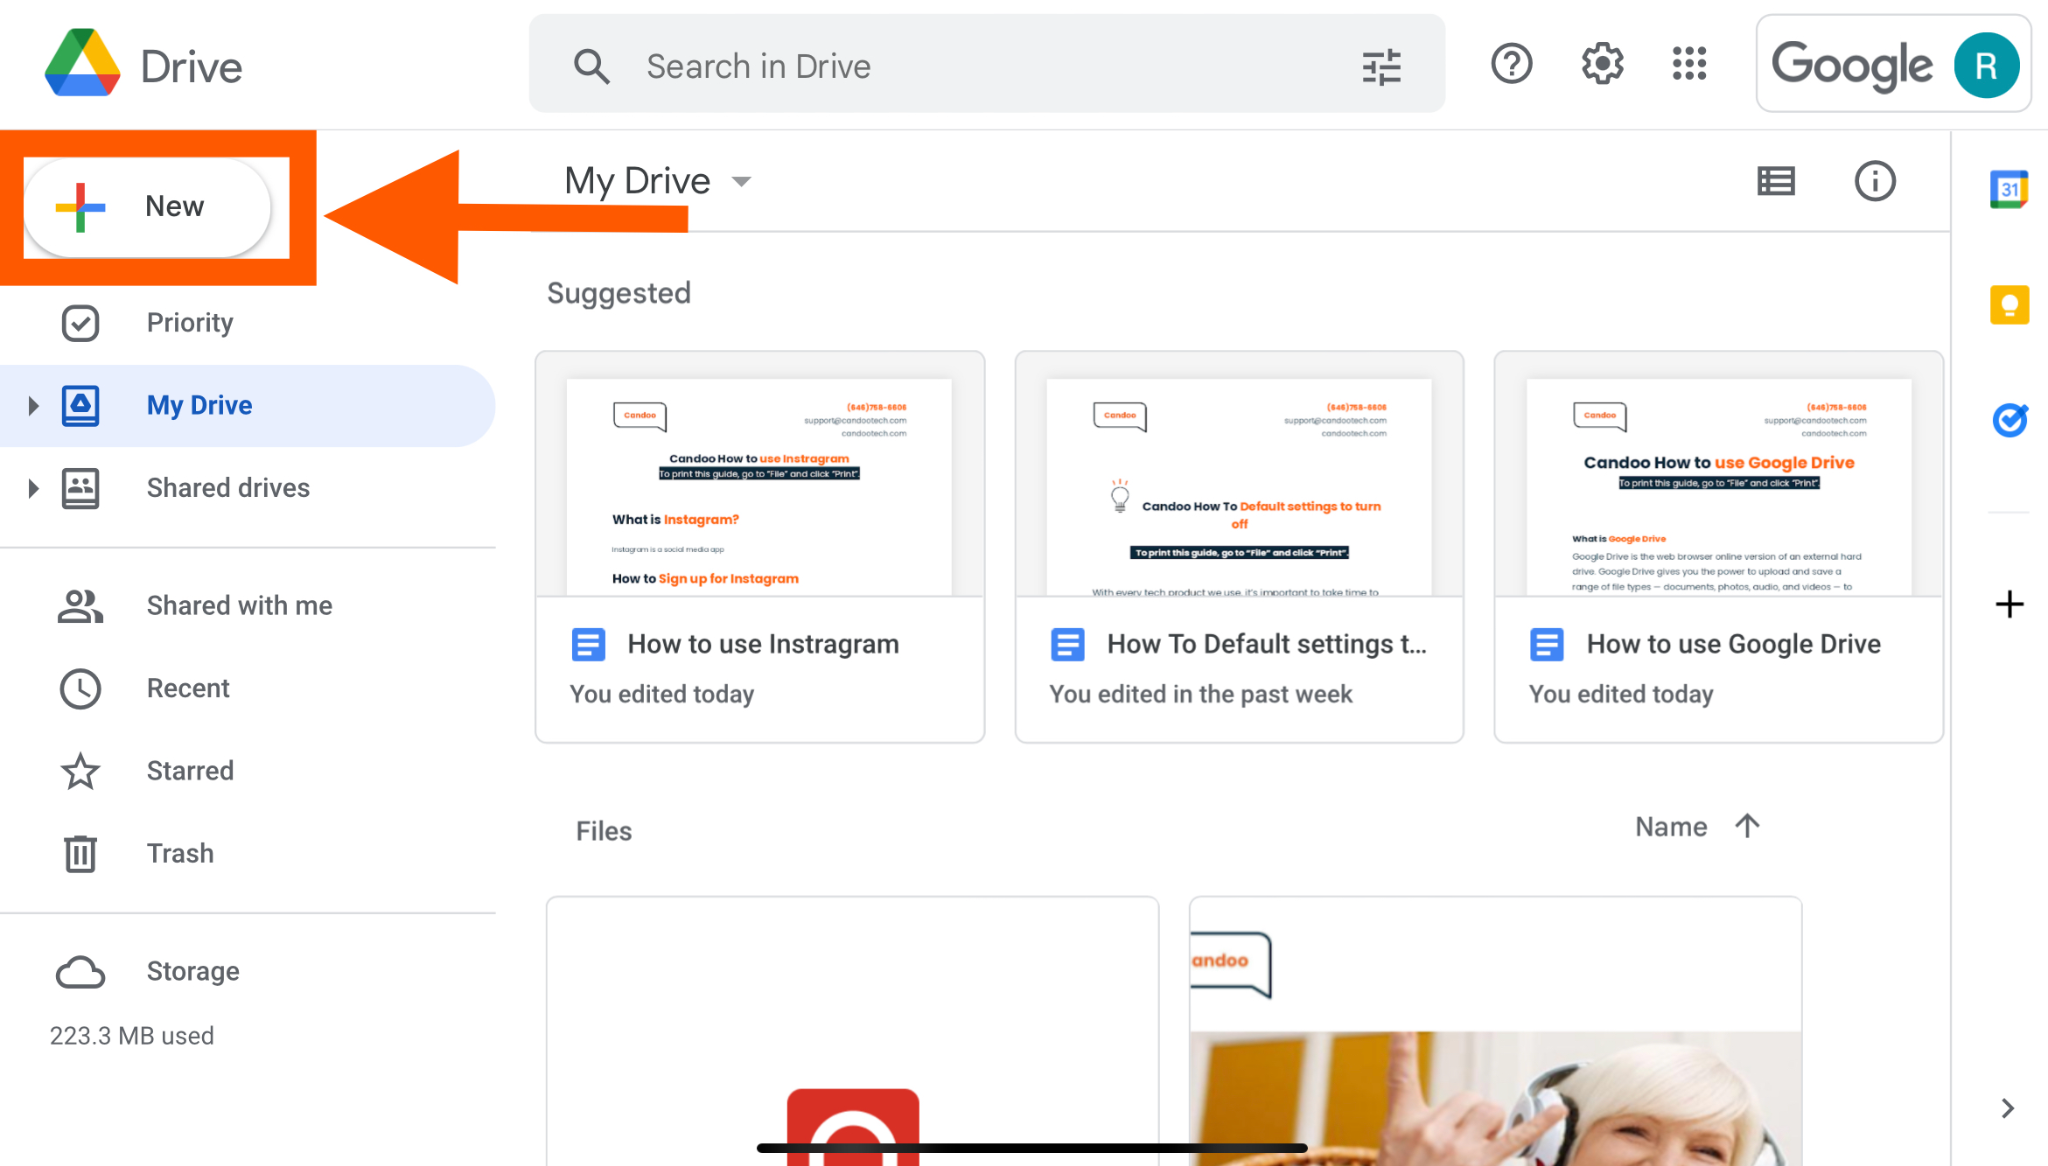Open Shared with me
Screen dimensions: 2048x1166
(x=248, y=606)
